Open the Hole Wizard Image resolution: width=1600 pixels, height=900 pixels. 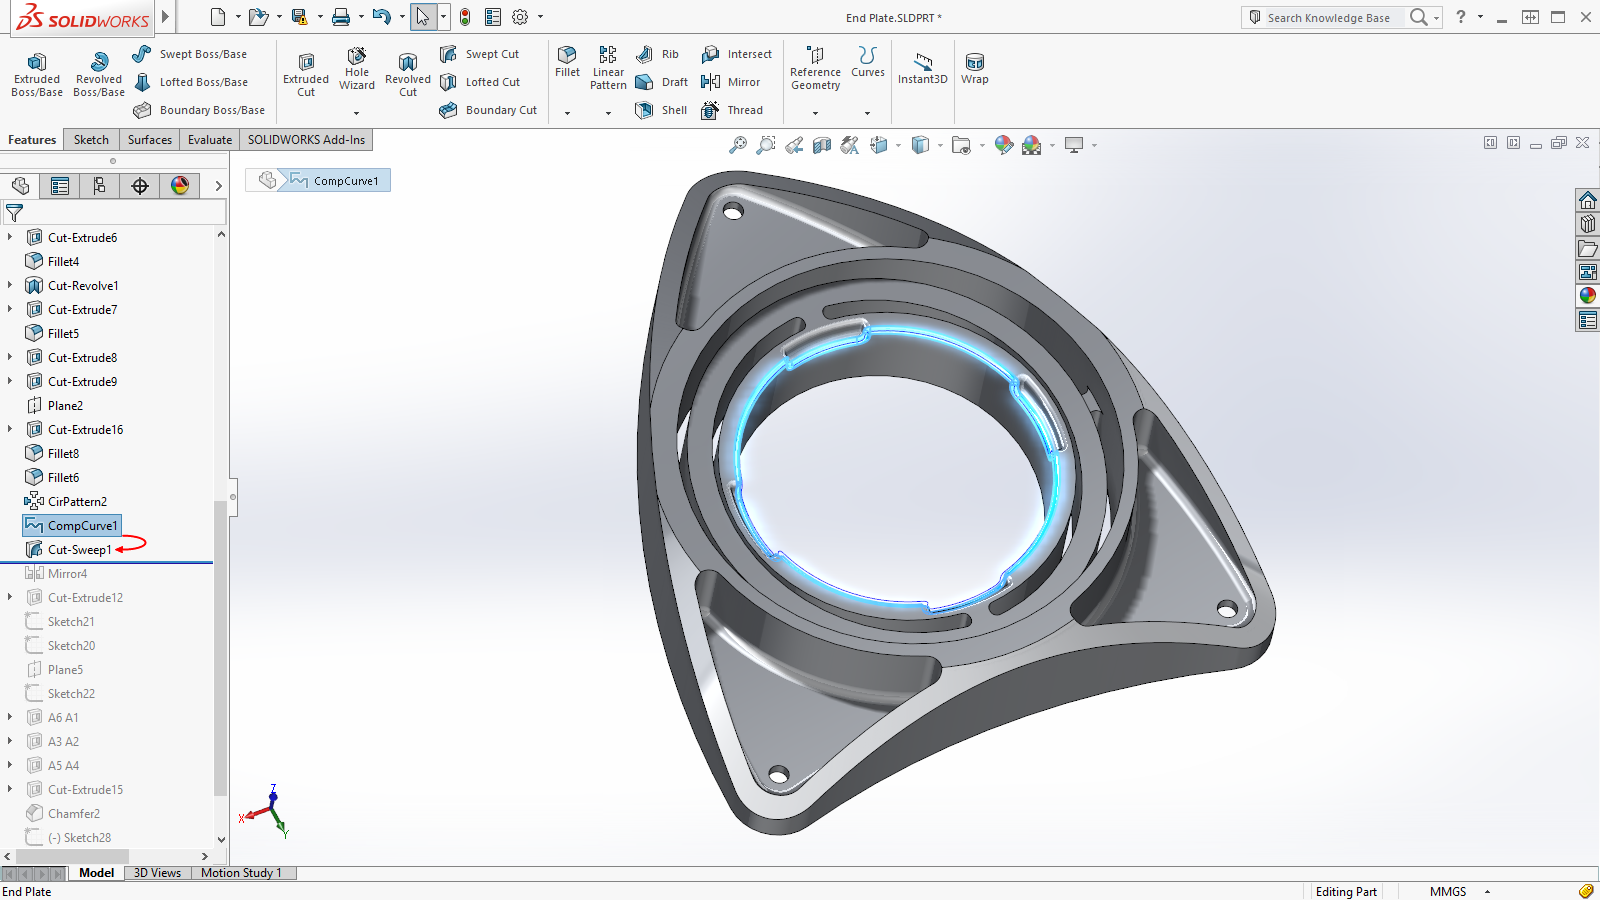356,70
